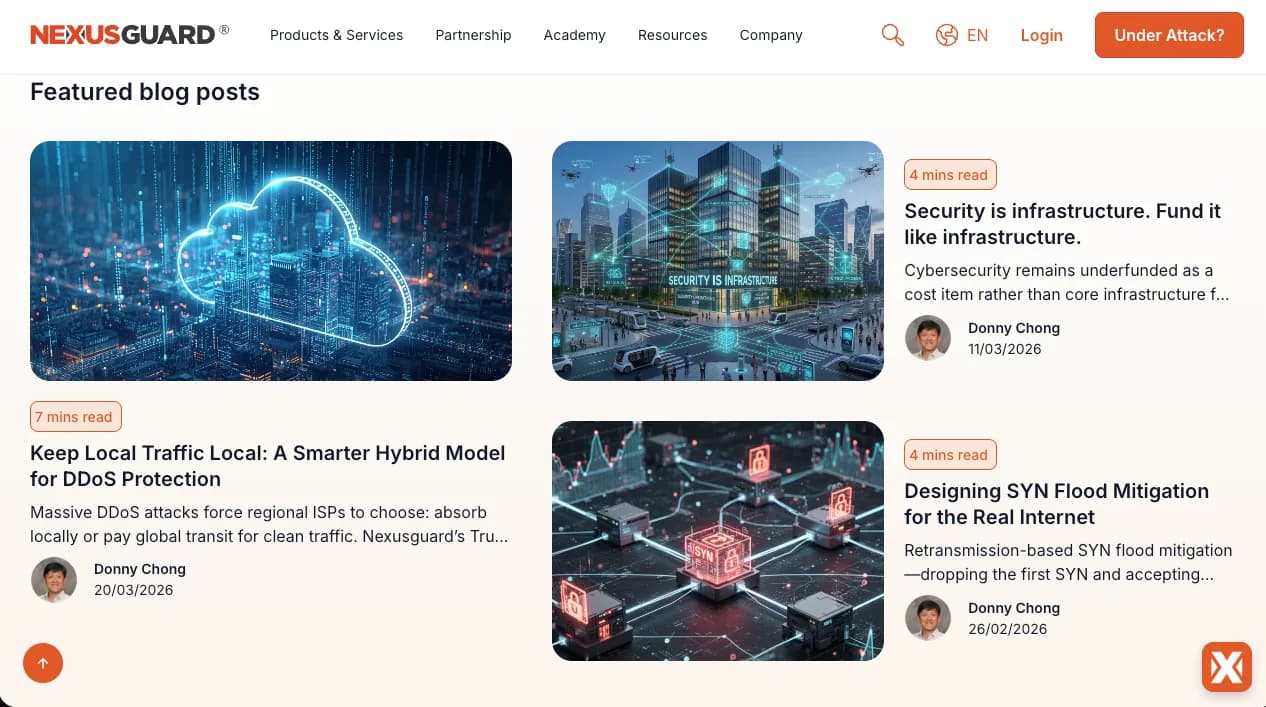
Task: Click the orange back-to-top arrow
Action: pyautogui.click(x=43, y=663)
